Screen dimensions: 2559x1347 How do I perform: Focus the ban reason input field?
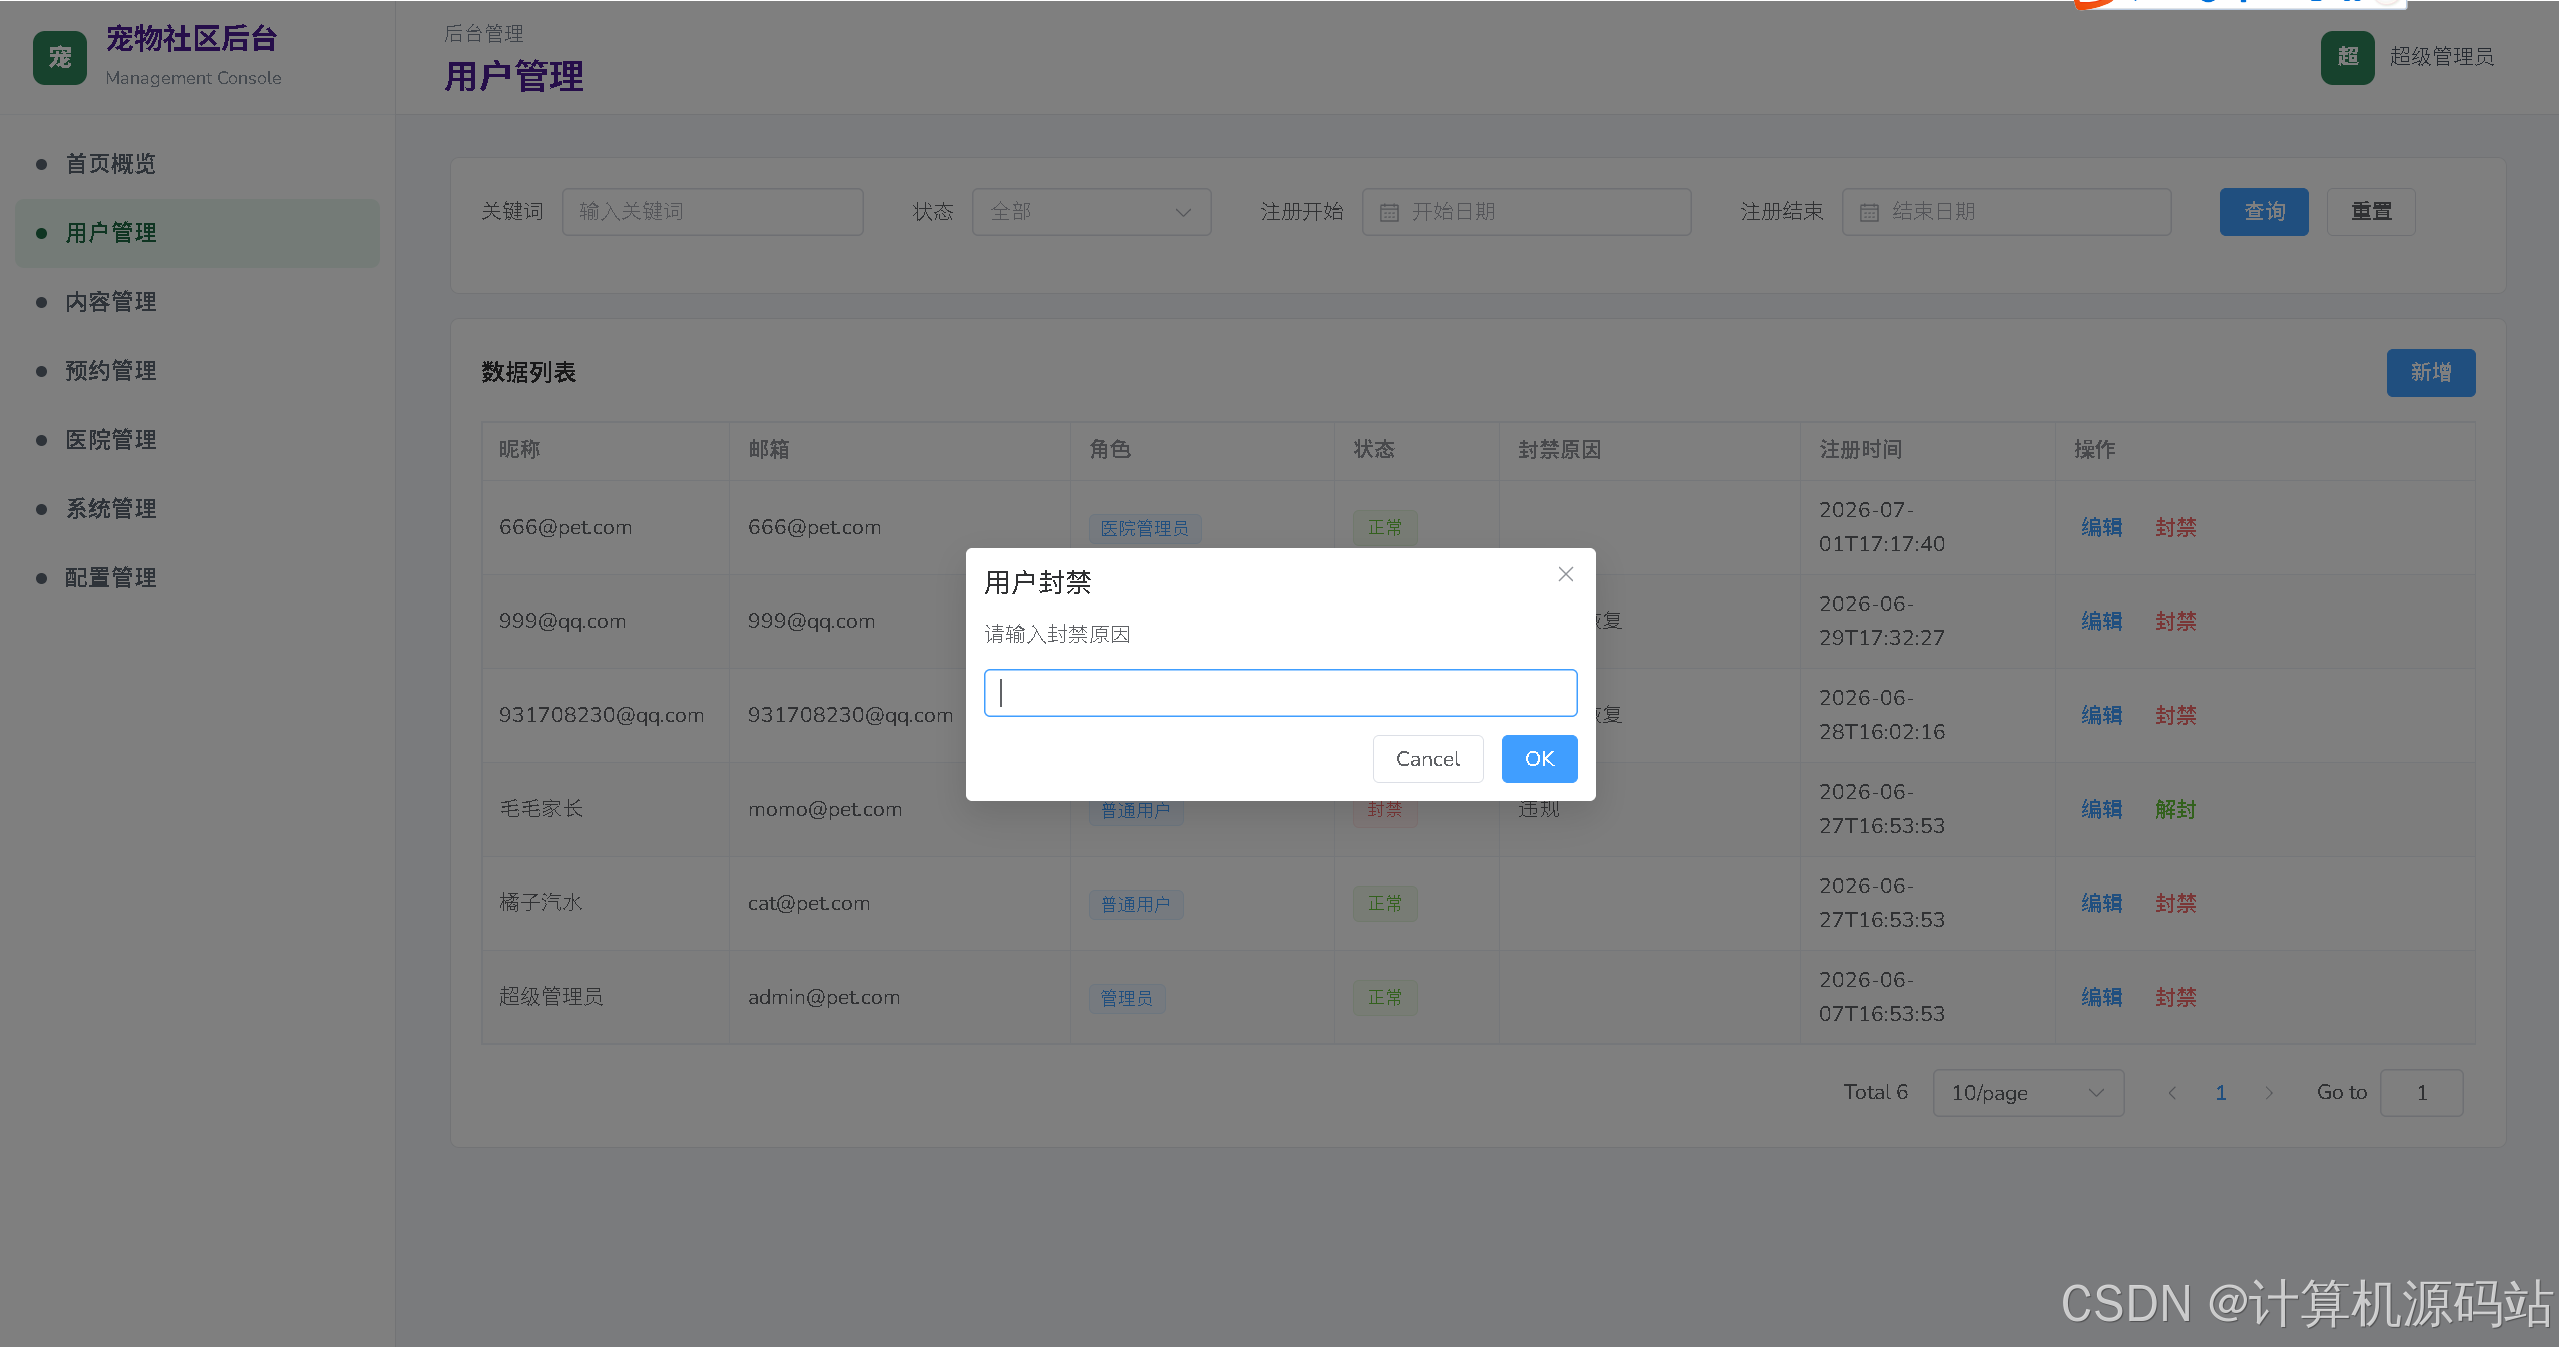coord(1280,693)
